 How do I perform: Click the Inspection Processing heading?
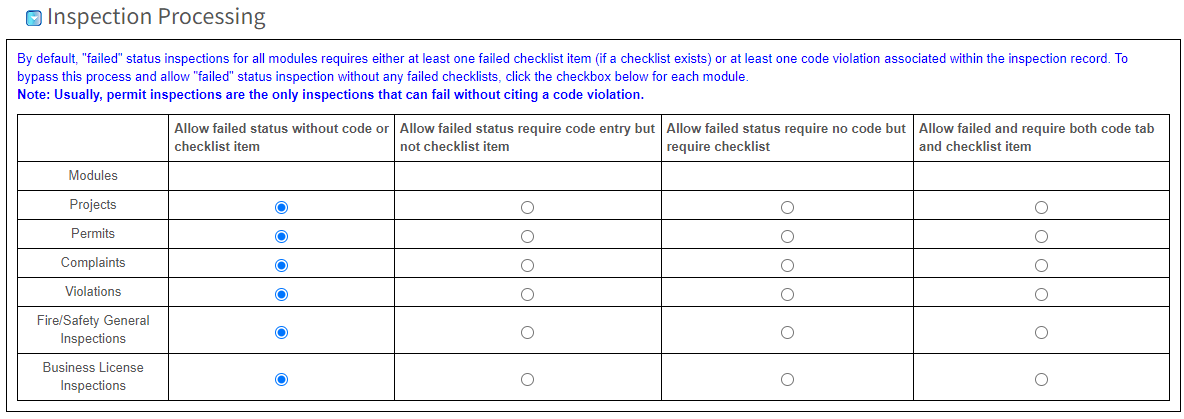[156, 17]
